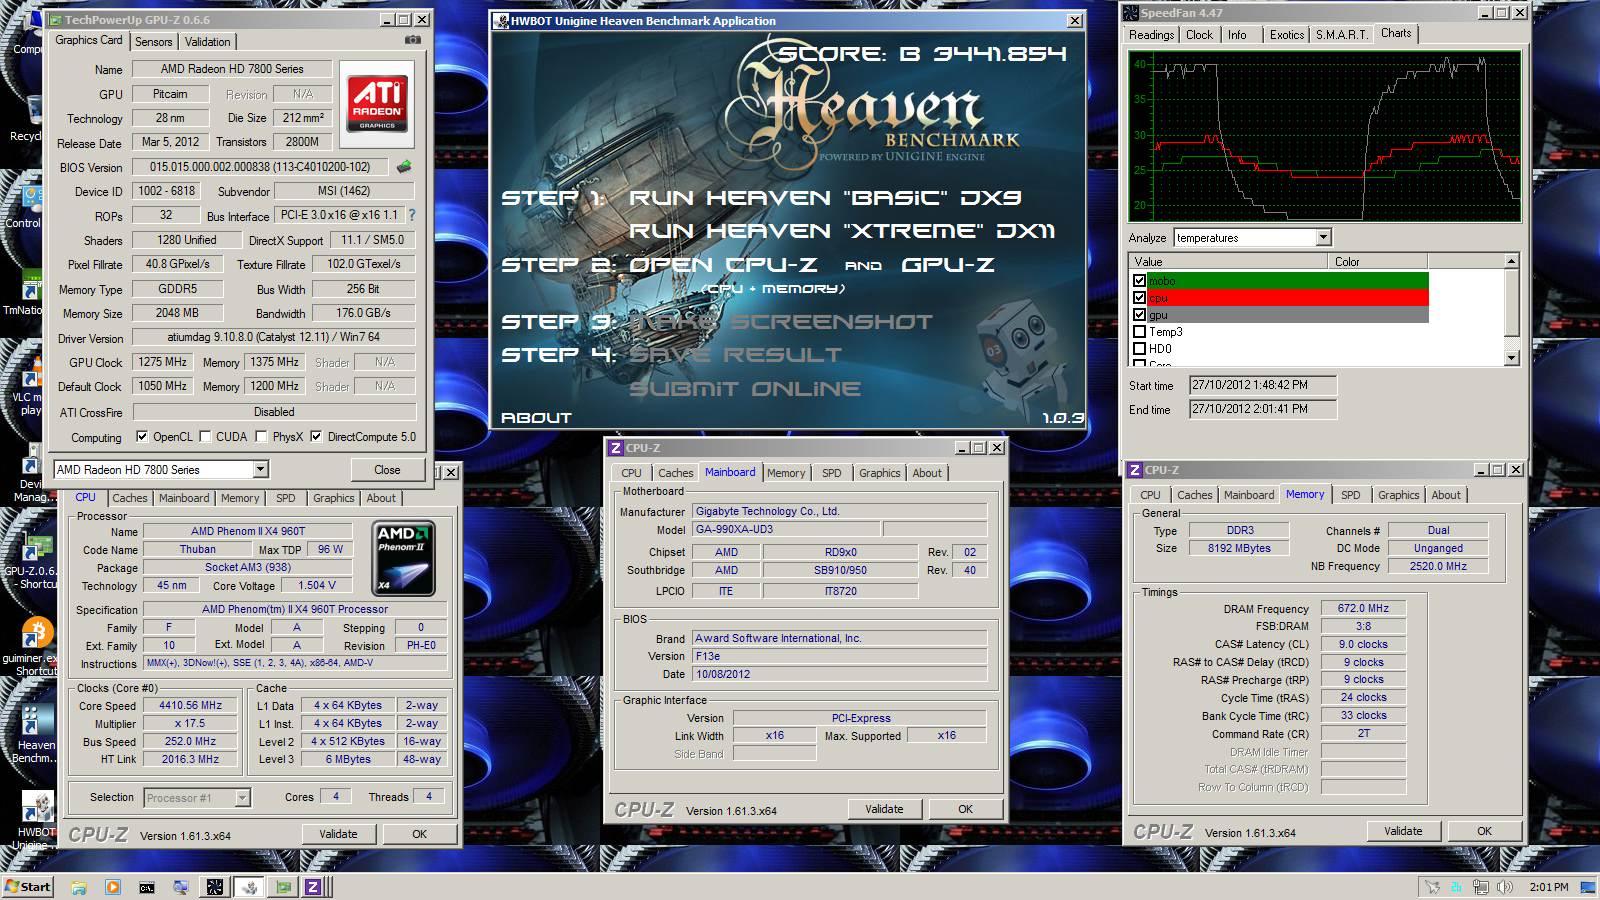Click the AMD Phenom II logo in CPU-Z
Screen dimensions: 1600x900
403,557
